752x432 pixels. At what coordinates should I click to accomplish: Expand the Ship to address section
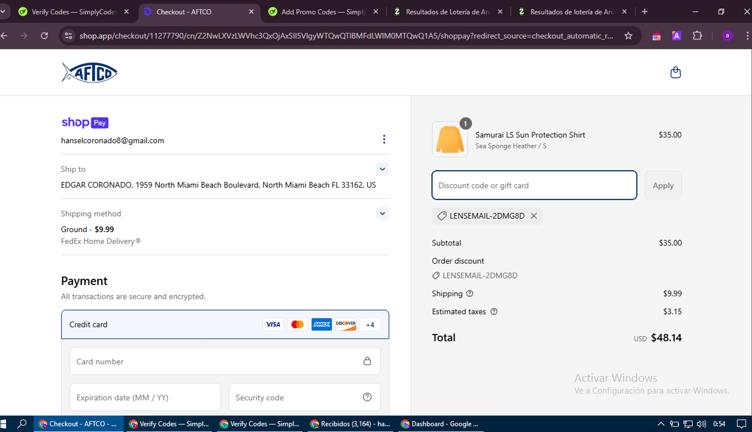[382, 169]
